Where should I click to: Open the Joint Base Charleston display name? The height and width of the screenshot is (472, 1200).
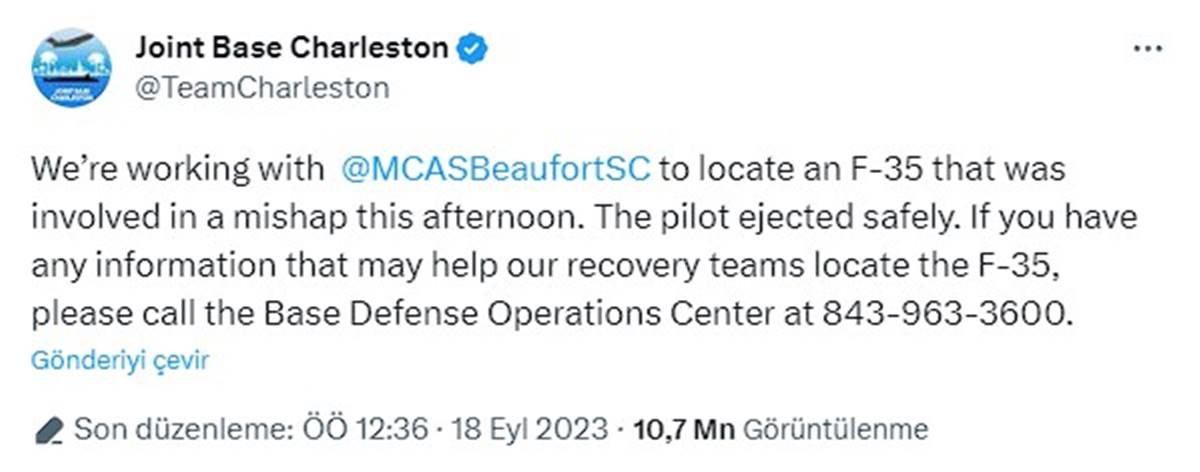point(292,48)
